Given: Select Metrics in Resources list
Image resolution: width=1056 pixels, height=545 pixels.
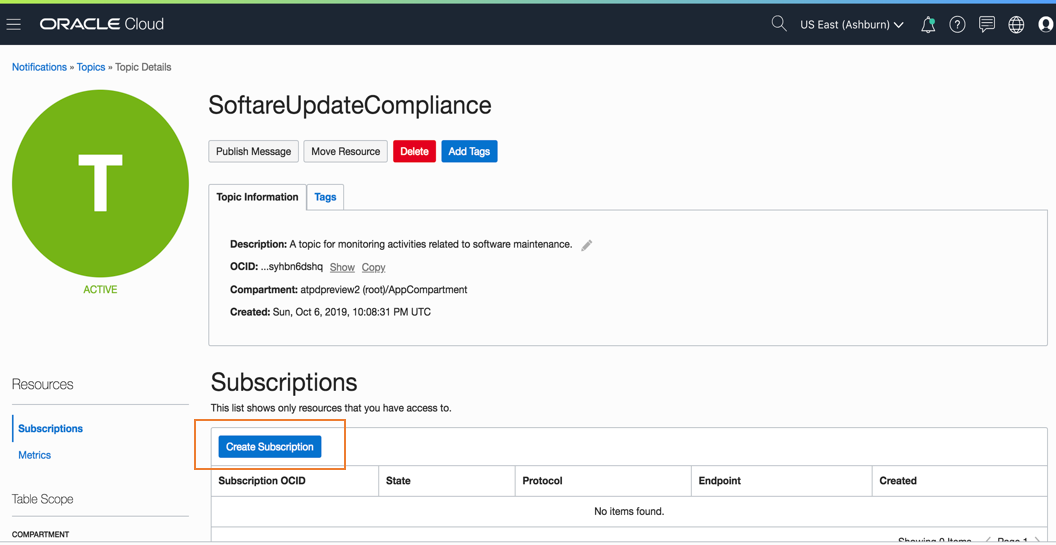Looking at the screenshot, I should click(34, 455).
